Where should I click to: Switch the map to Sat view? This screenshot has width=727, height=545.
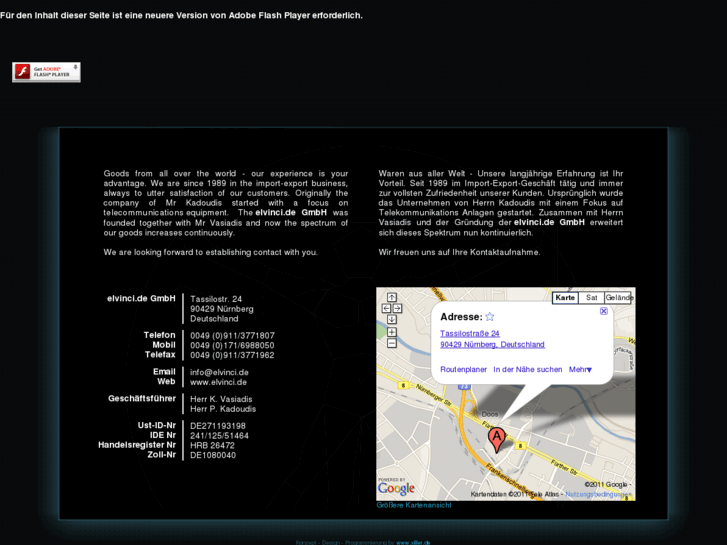point(592,298)
